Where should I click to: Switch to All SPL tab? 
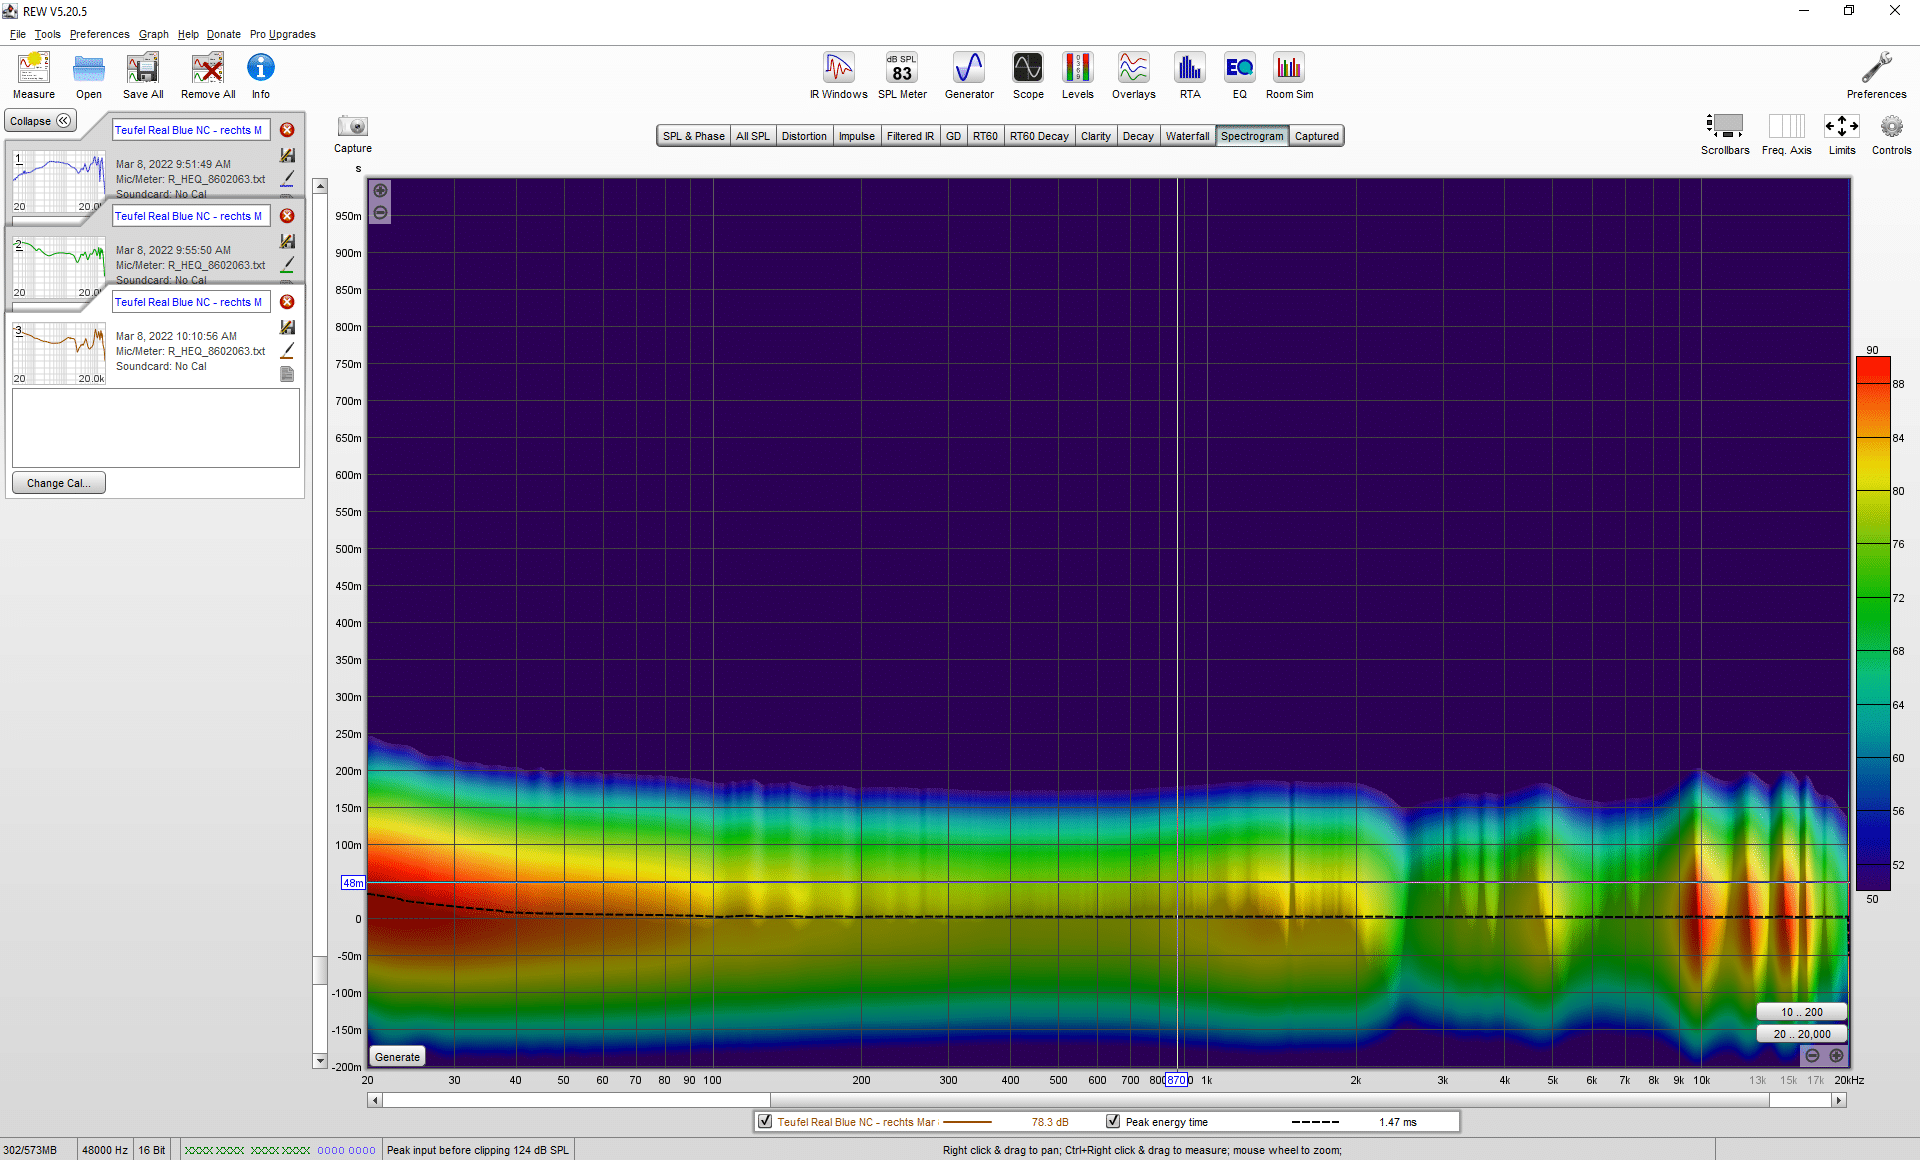click(x=753, y=136)
